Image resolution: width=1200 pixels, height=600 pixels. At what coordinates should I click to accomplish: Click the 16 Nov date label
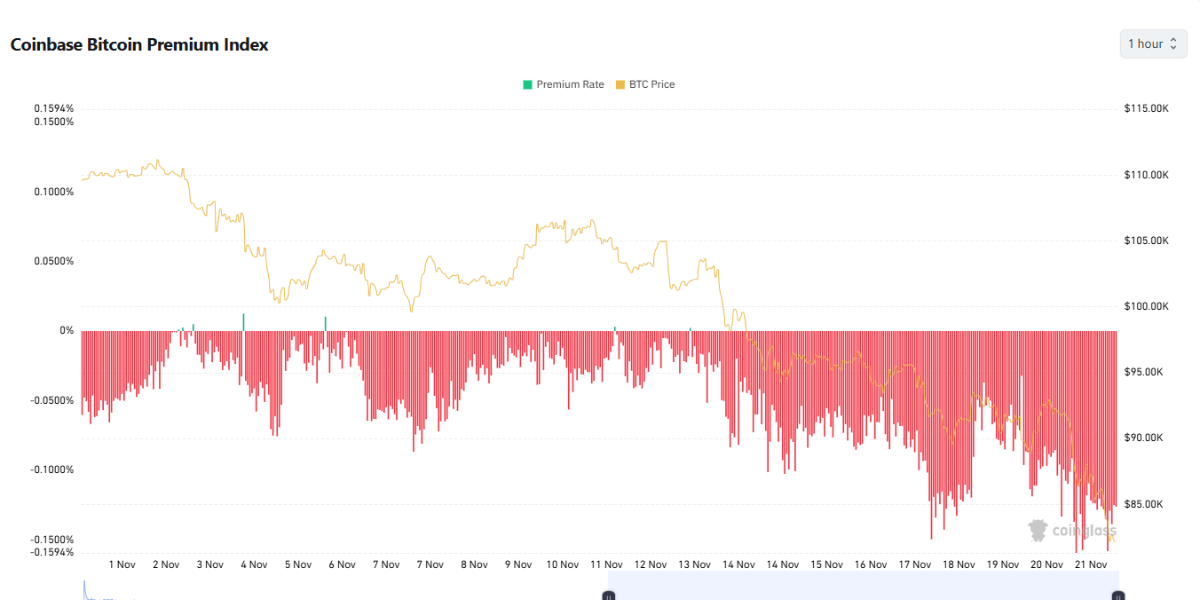click(872, 564)
